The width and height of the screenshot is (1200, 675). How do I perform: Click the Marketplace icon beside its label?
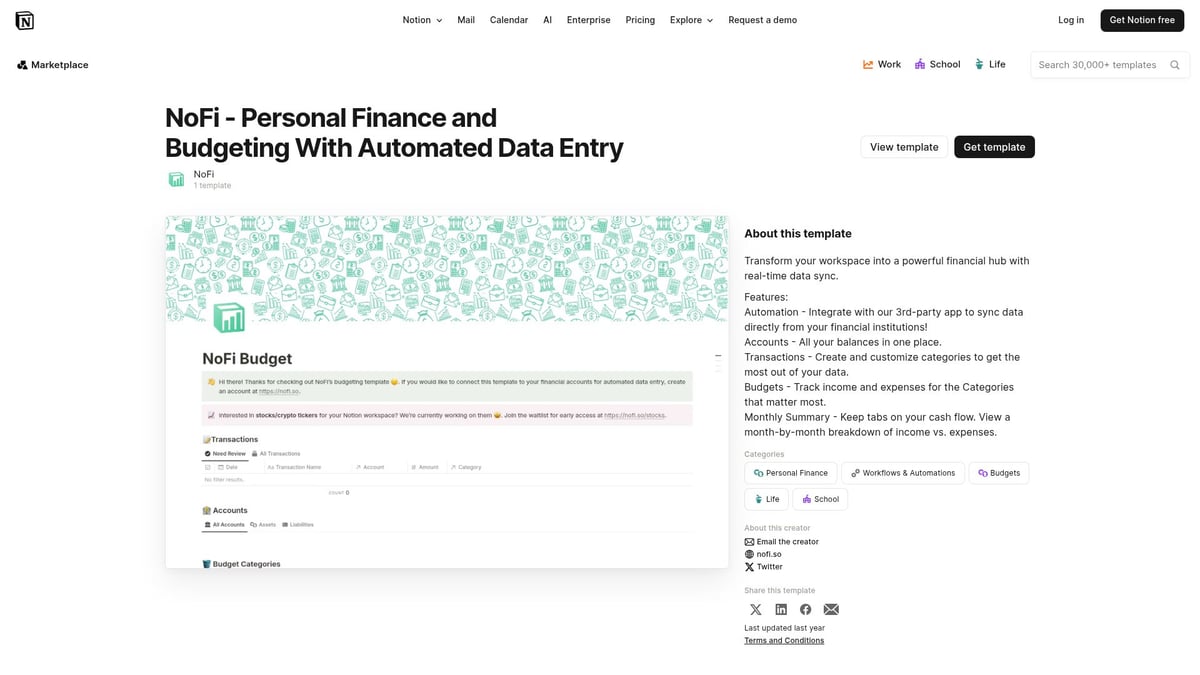point(21,64)
